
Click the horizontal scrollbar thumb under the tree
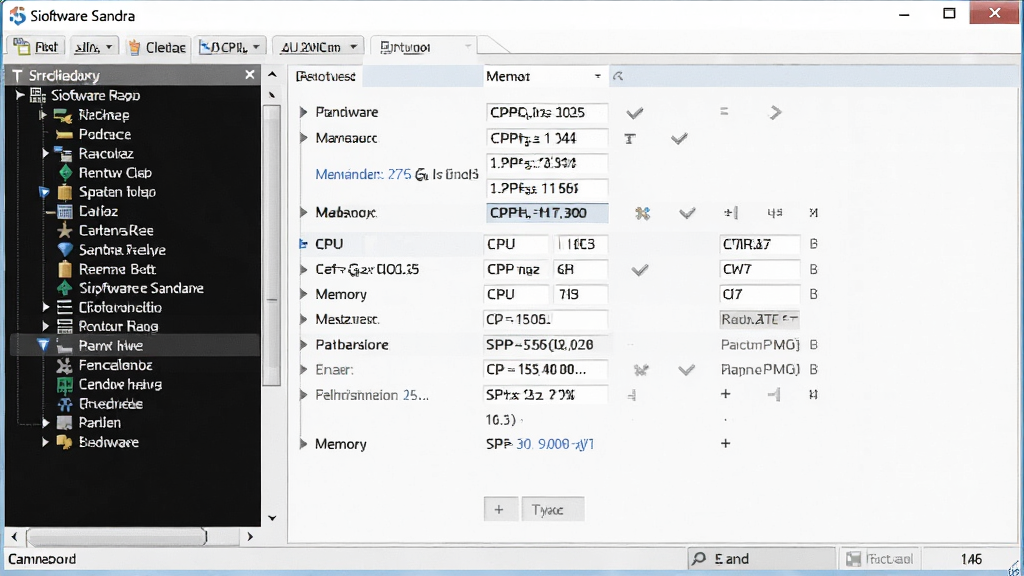116,537
